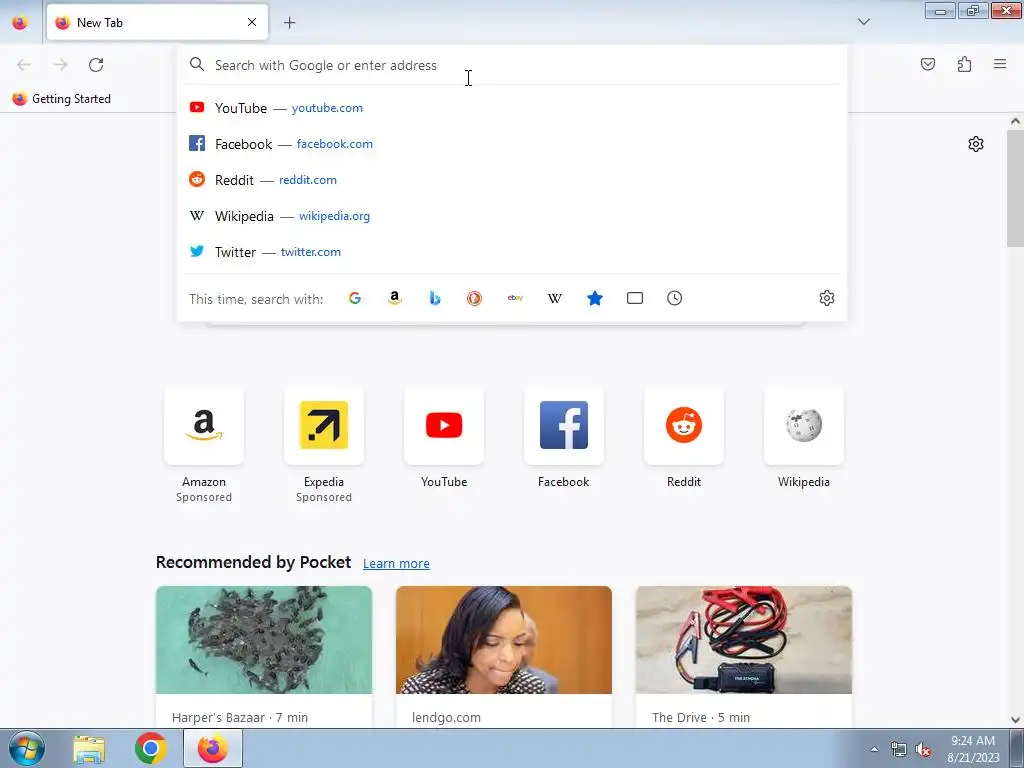Open Windows Explorer from the taskbar

coord(89,748)
